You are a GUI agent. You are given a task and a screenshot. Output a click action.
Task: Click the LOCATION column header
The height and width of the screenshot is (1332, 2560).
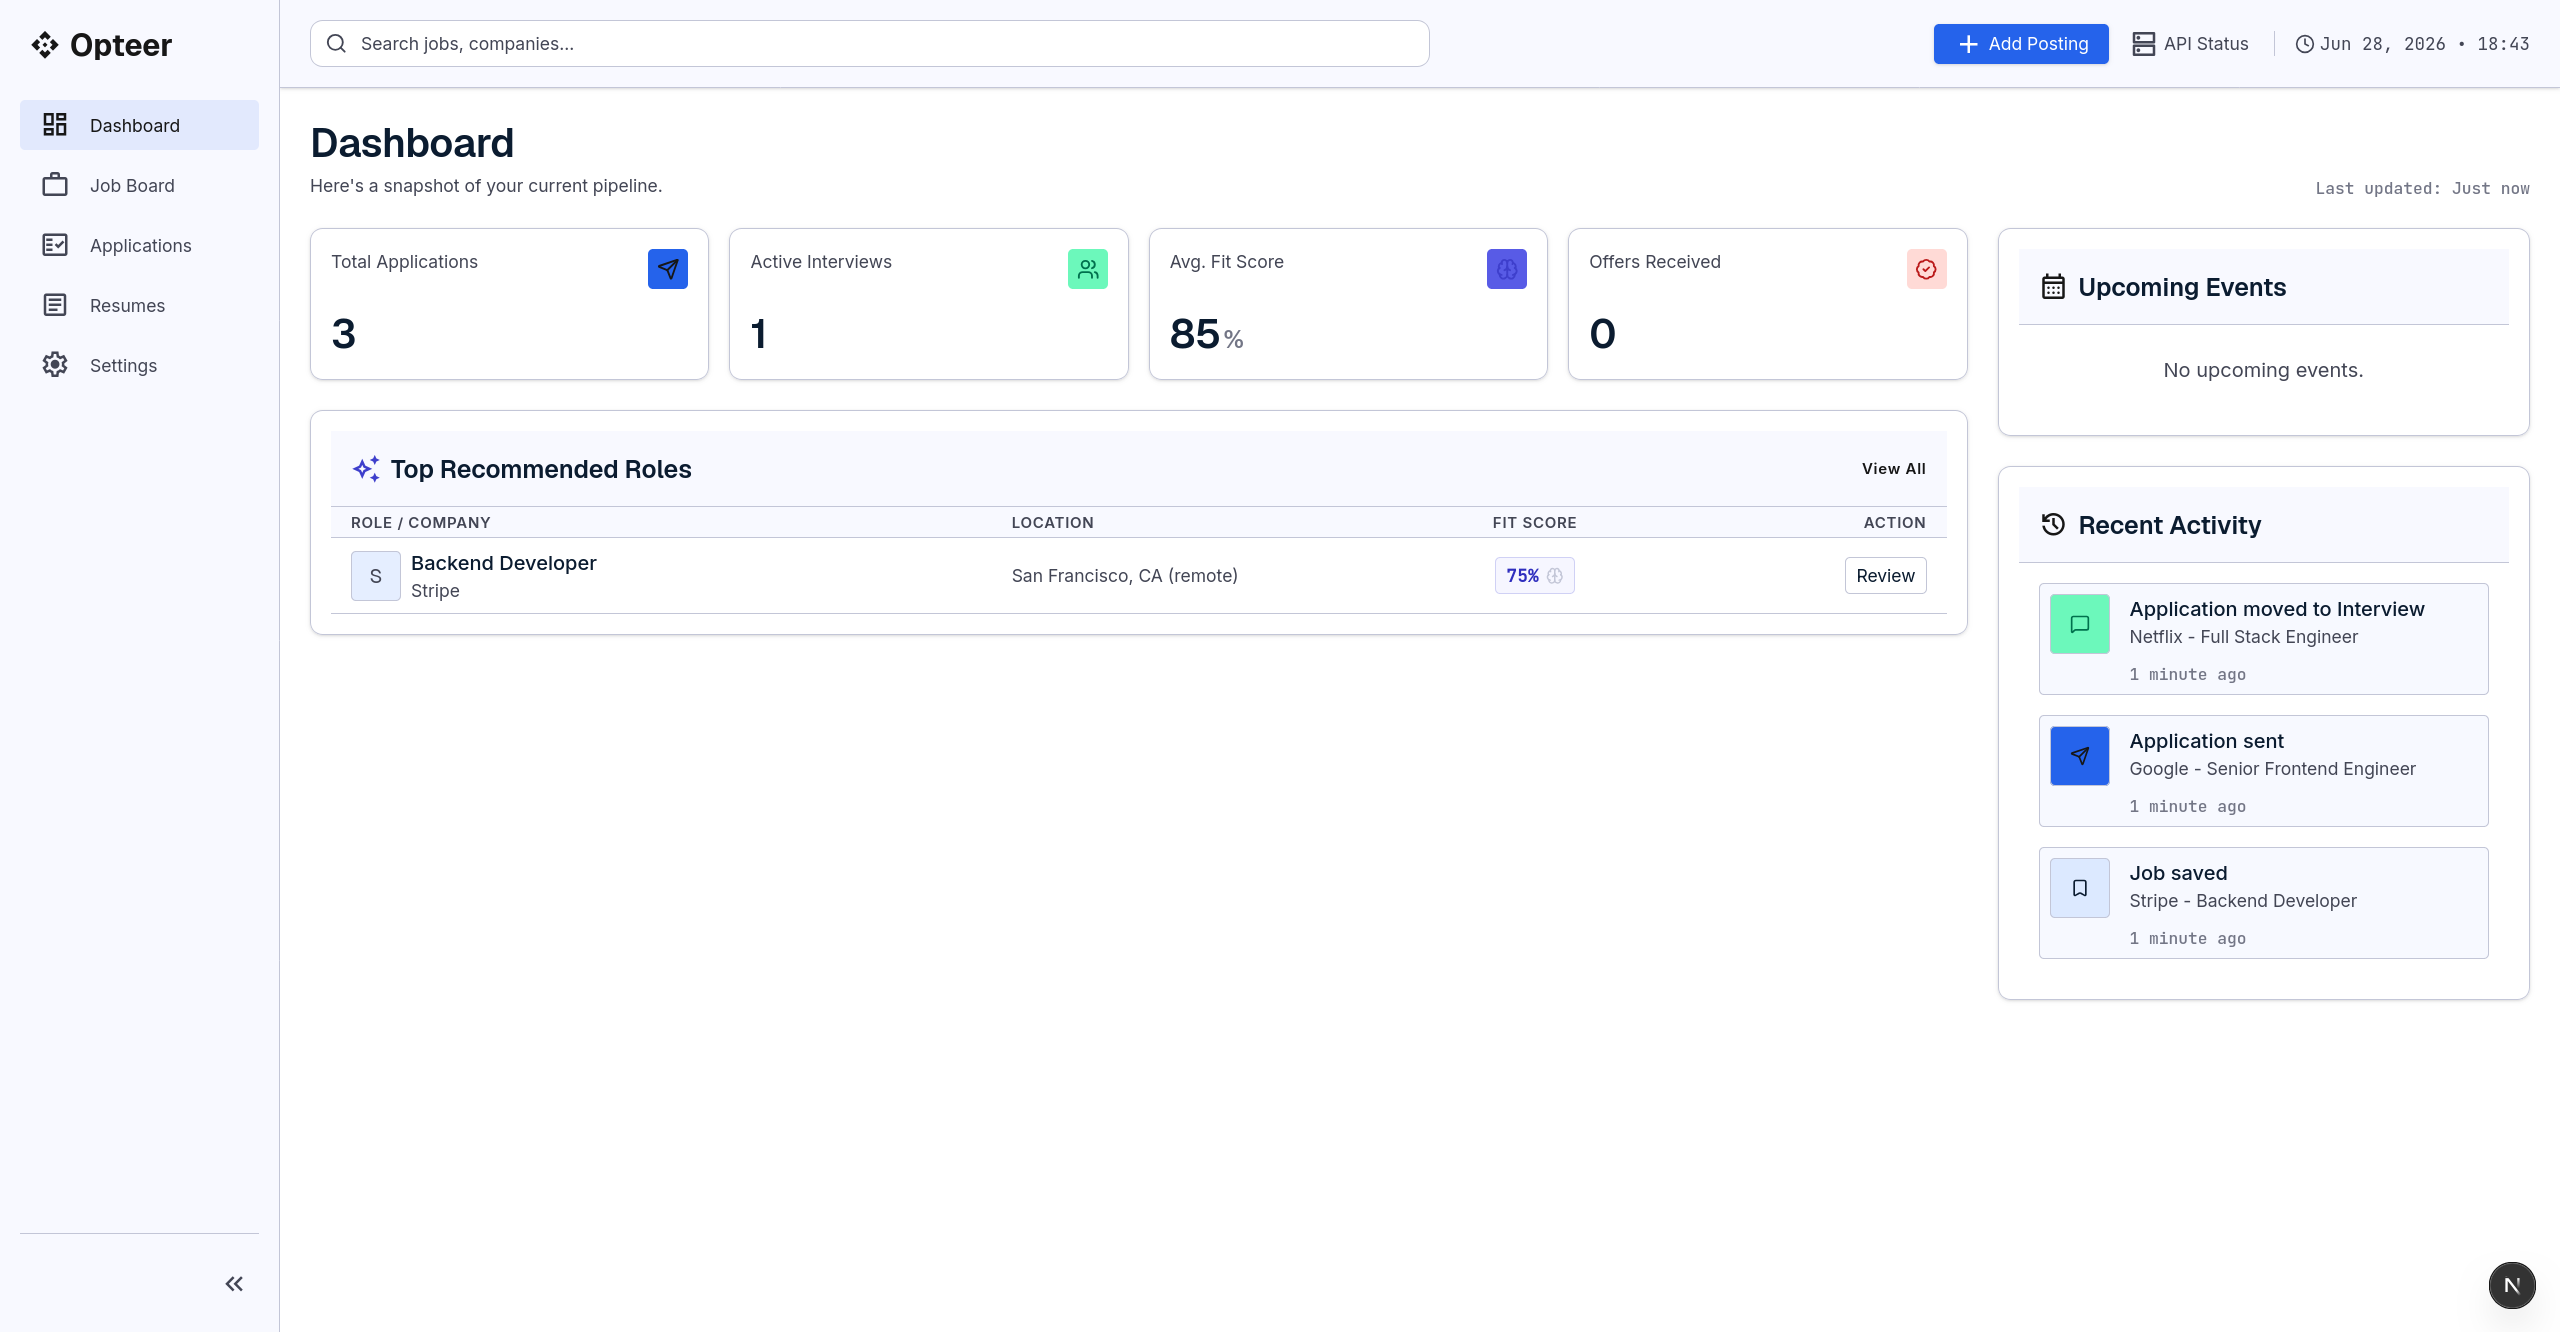(x=1053, y=523)
